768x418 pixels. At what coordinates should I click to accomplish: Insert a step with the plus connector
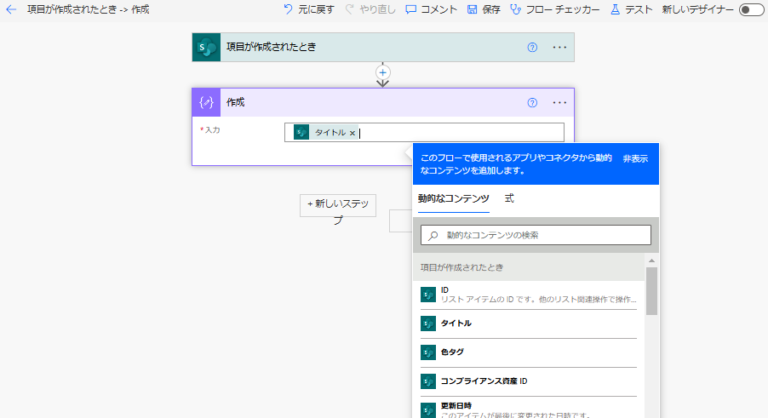tap(382, 73)
